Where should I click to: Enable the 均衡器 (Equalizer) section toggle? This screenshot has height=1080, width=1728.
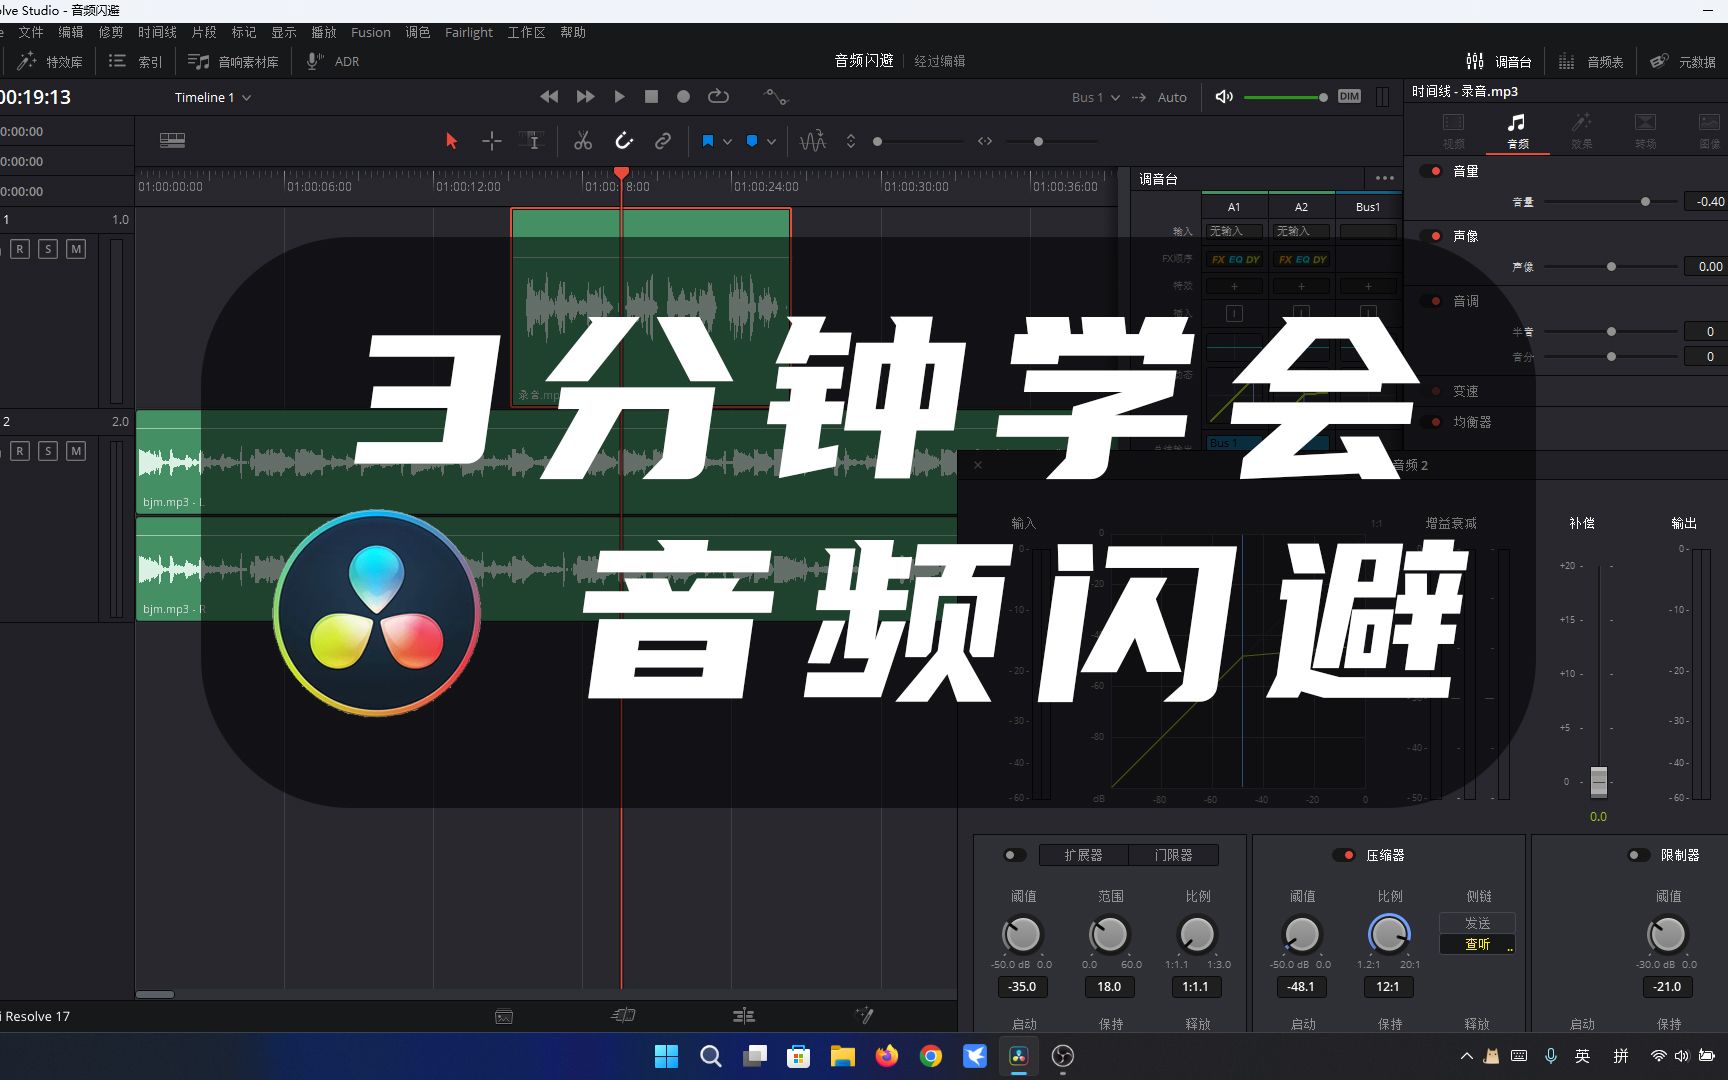1431,422
